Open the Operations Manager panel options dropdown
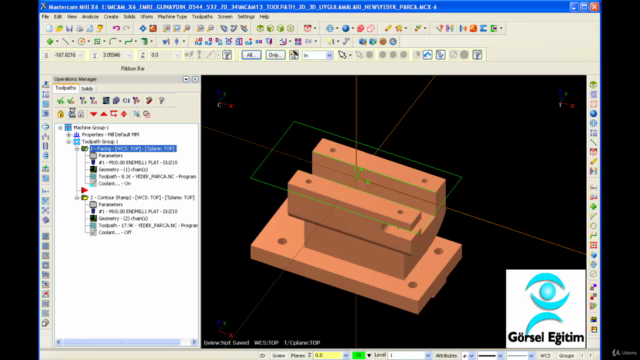The image size is (640, 360). 186,79
